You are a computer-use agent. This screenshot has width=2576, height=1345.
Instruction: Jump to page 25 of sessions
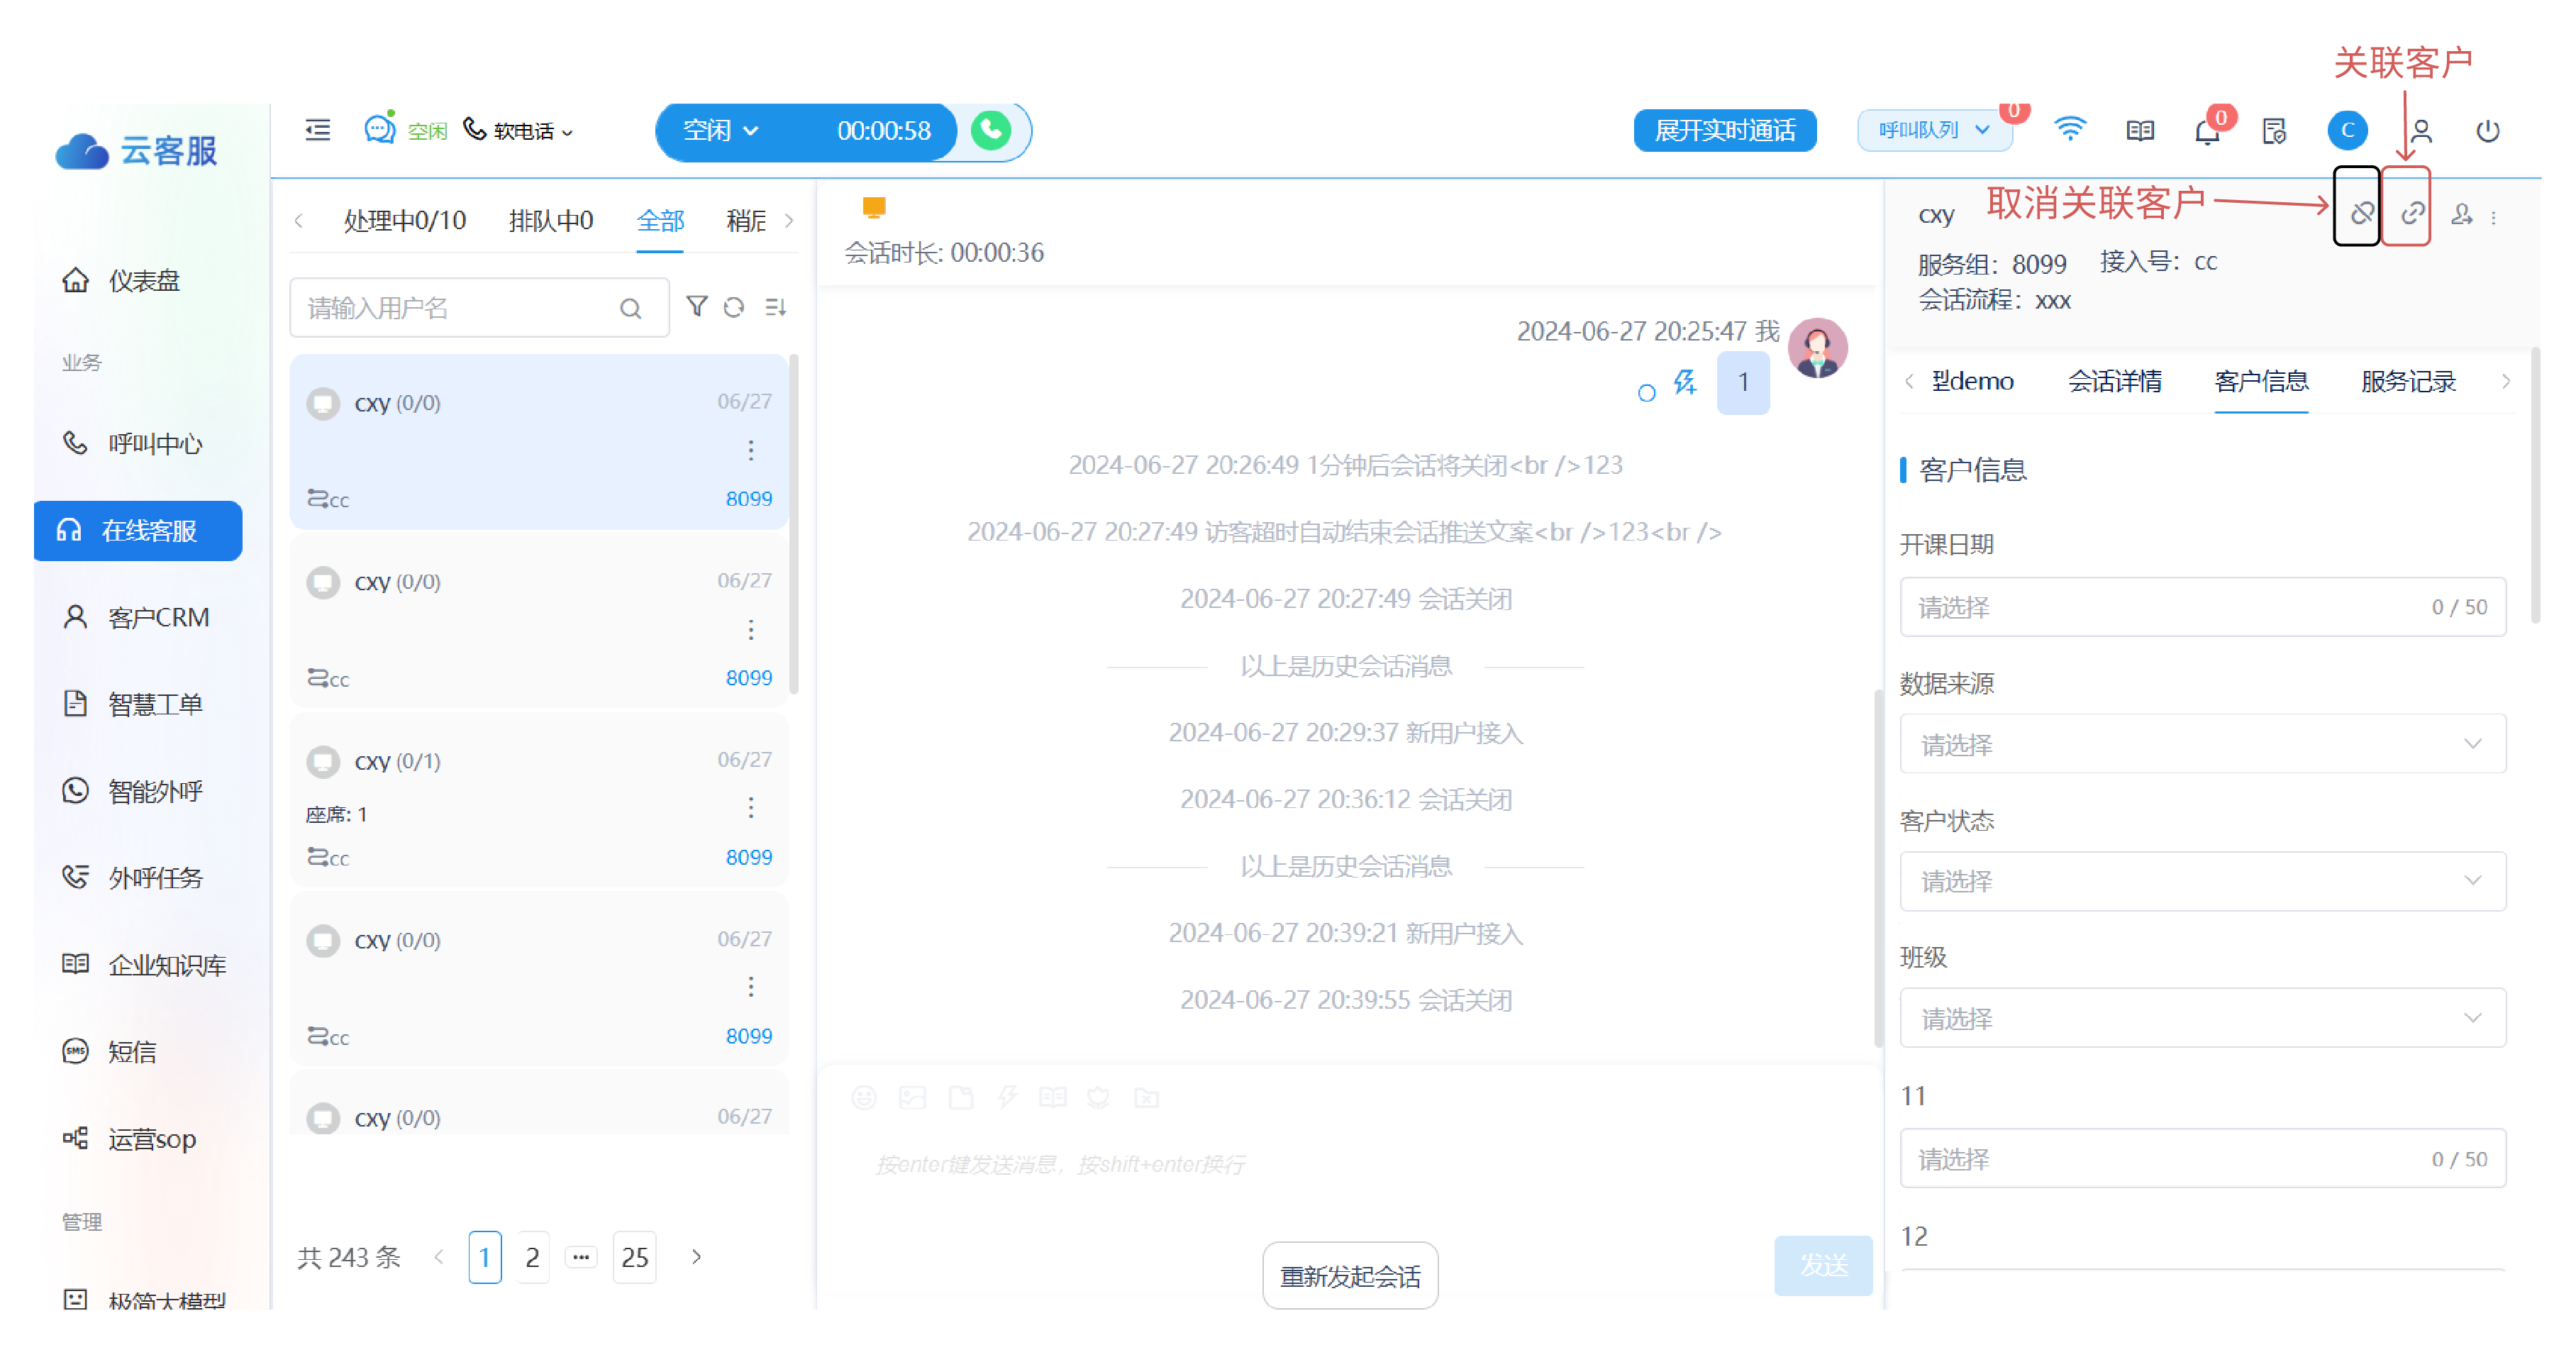tap(634, 1257)
